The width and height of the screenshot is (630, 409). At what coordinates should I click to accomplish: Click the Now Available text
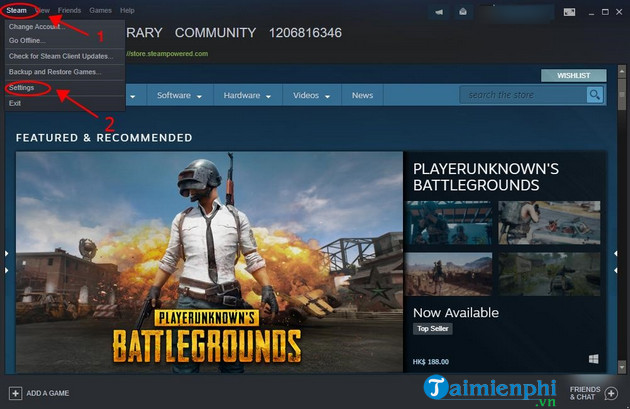[456, 313]
